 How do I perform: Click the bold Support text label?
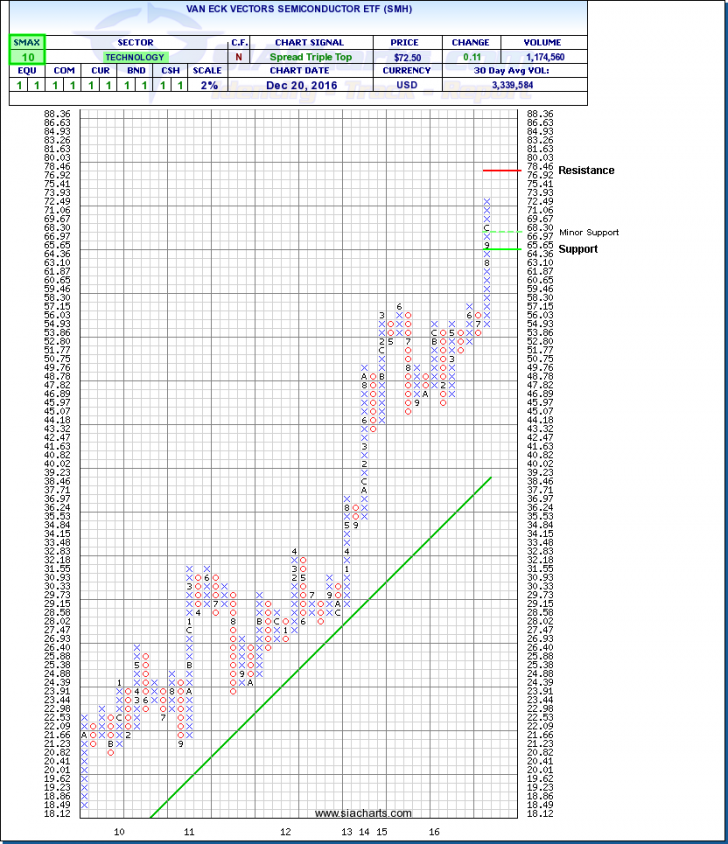(x=577, y=249)
